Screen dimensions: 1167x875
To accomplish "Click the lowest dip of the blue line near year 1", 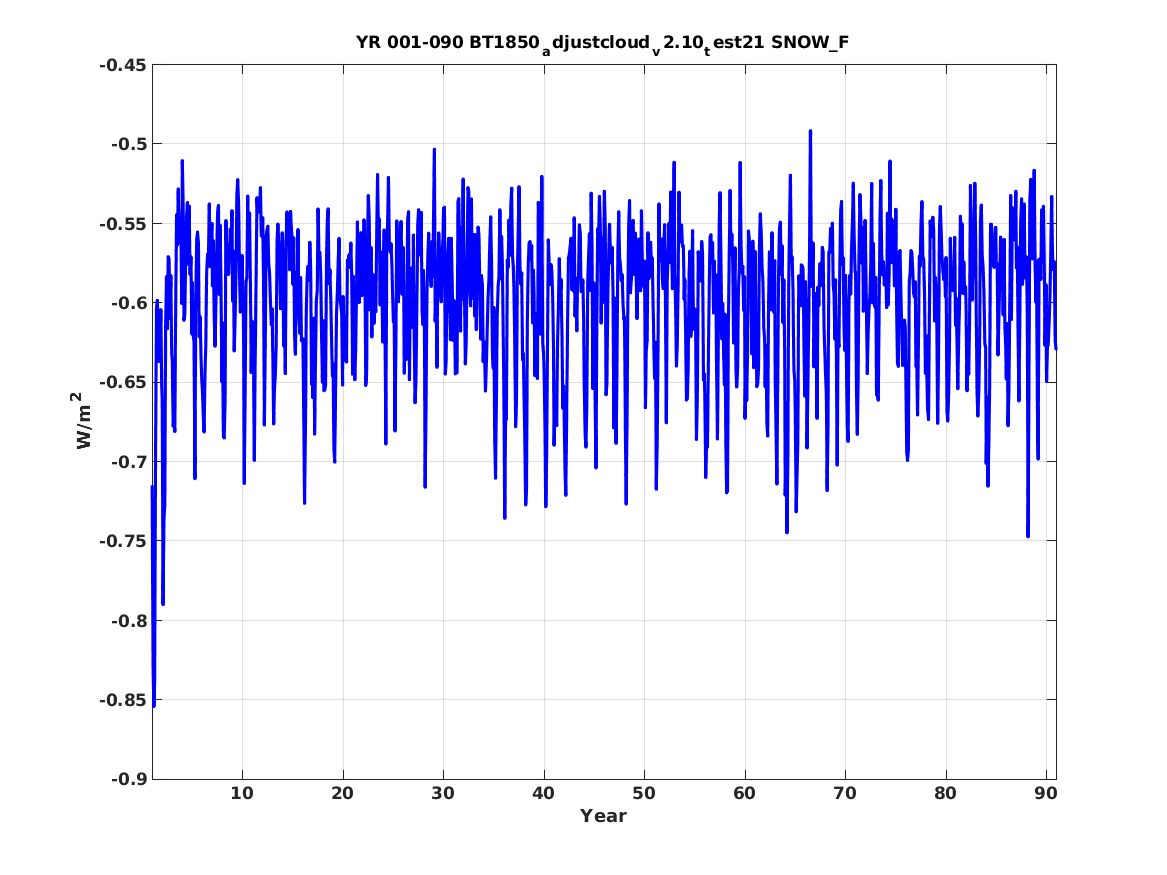I will (153, 705).
